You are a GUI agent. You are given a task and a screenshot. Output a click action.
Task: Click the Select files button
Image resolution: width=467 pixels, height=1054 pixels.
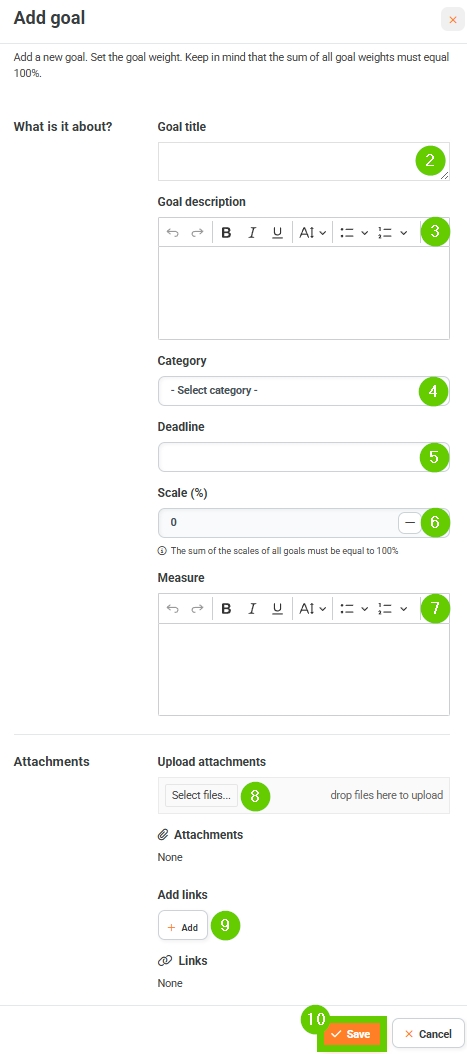pos(201,795)
